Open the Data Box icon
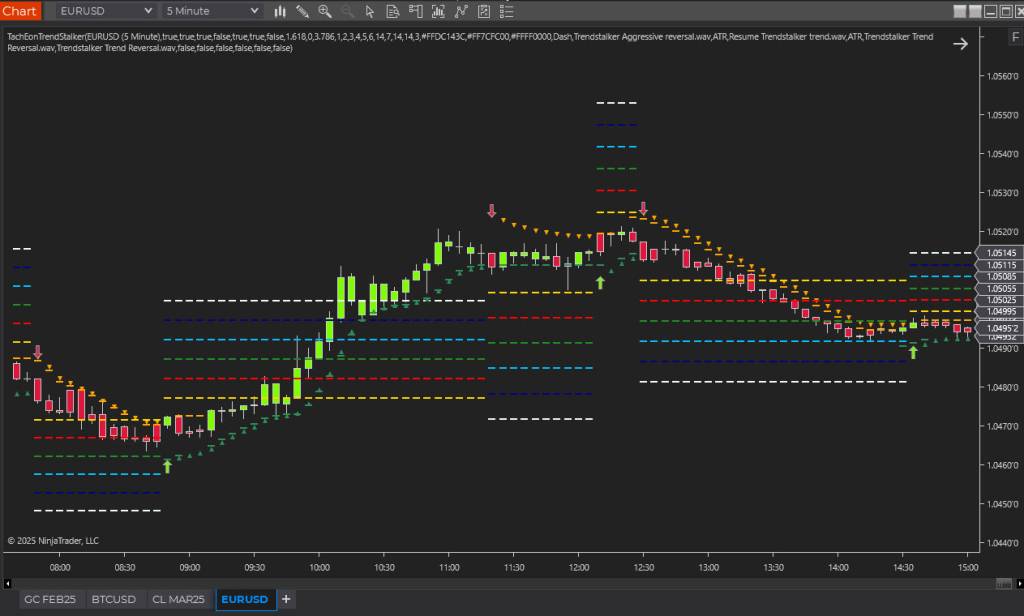The width and height of the screenshot is (1024, 616). pos(392,12)
